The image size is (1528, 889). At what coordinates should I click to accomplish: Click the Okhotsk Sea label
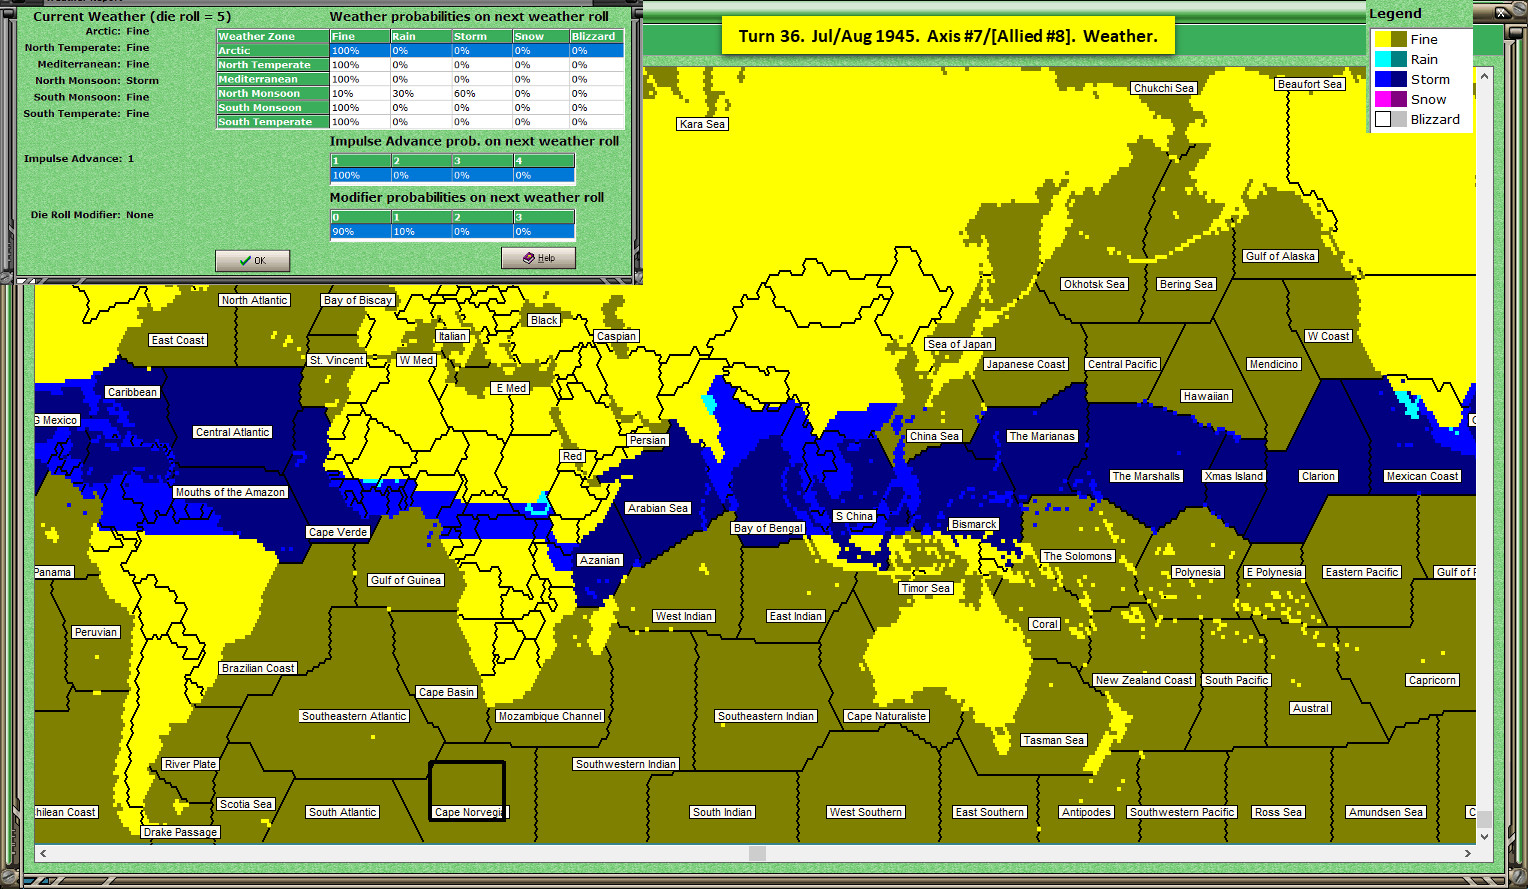click(x=1095, y=284)
